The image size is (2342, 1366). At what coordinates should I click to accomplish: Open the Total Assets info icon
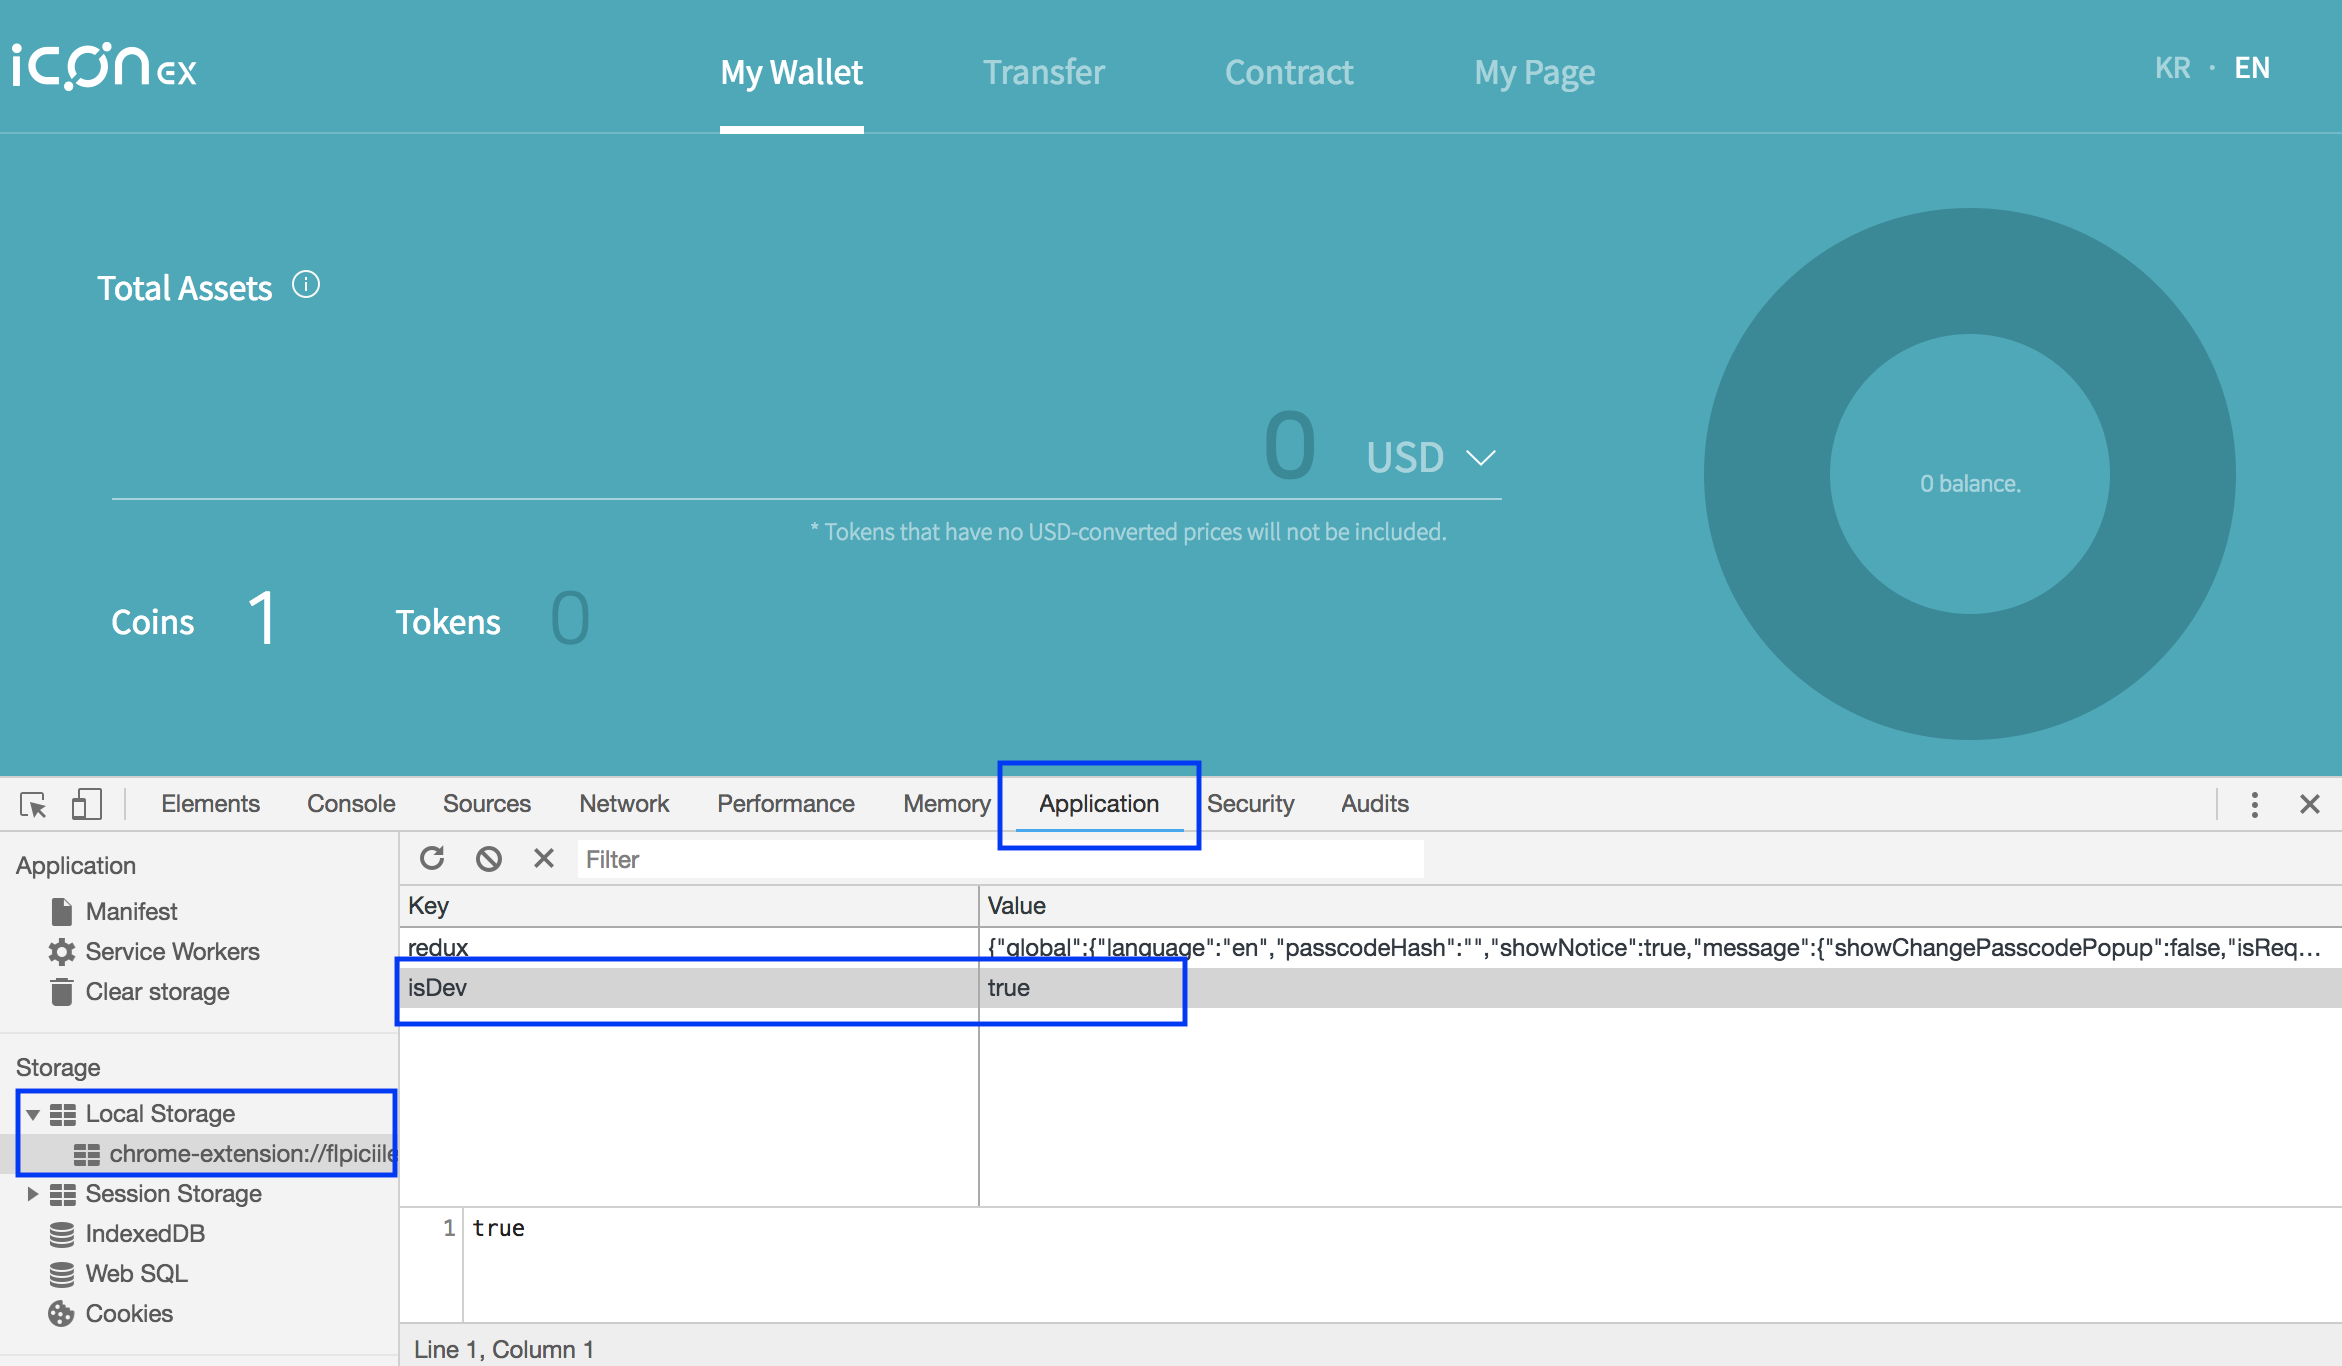306,285
